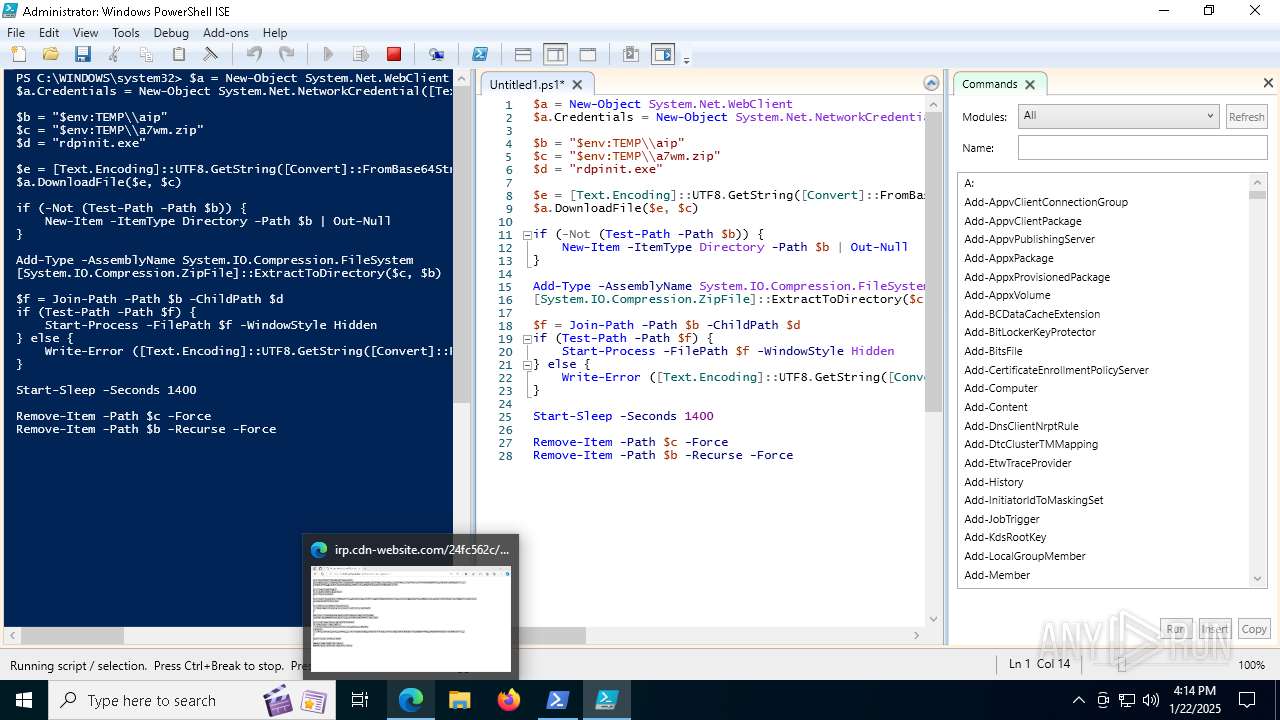Screen dimensions: 1280x720
Task: Open a new remote PowerShell tab
Action: [x=437, y=54]
